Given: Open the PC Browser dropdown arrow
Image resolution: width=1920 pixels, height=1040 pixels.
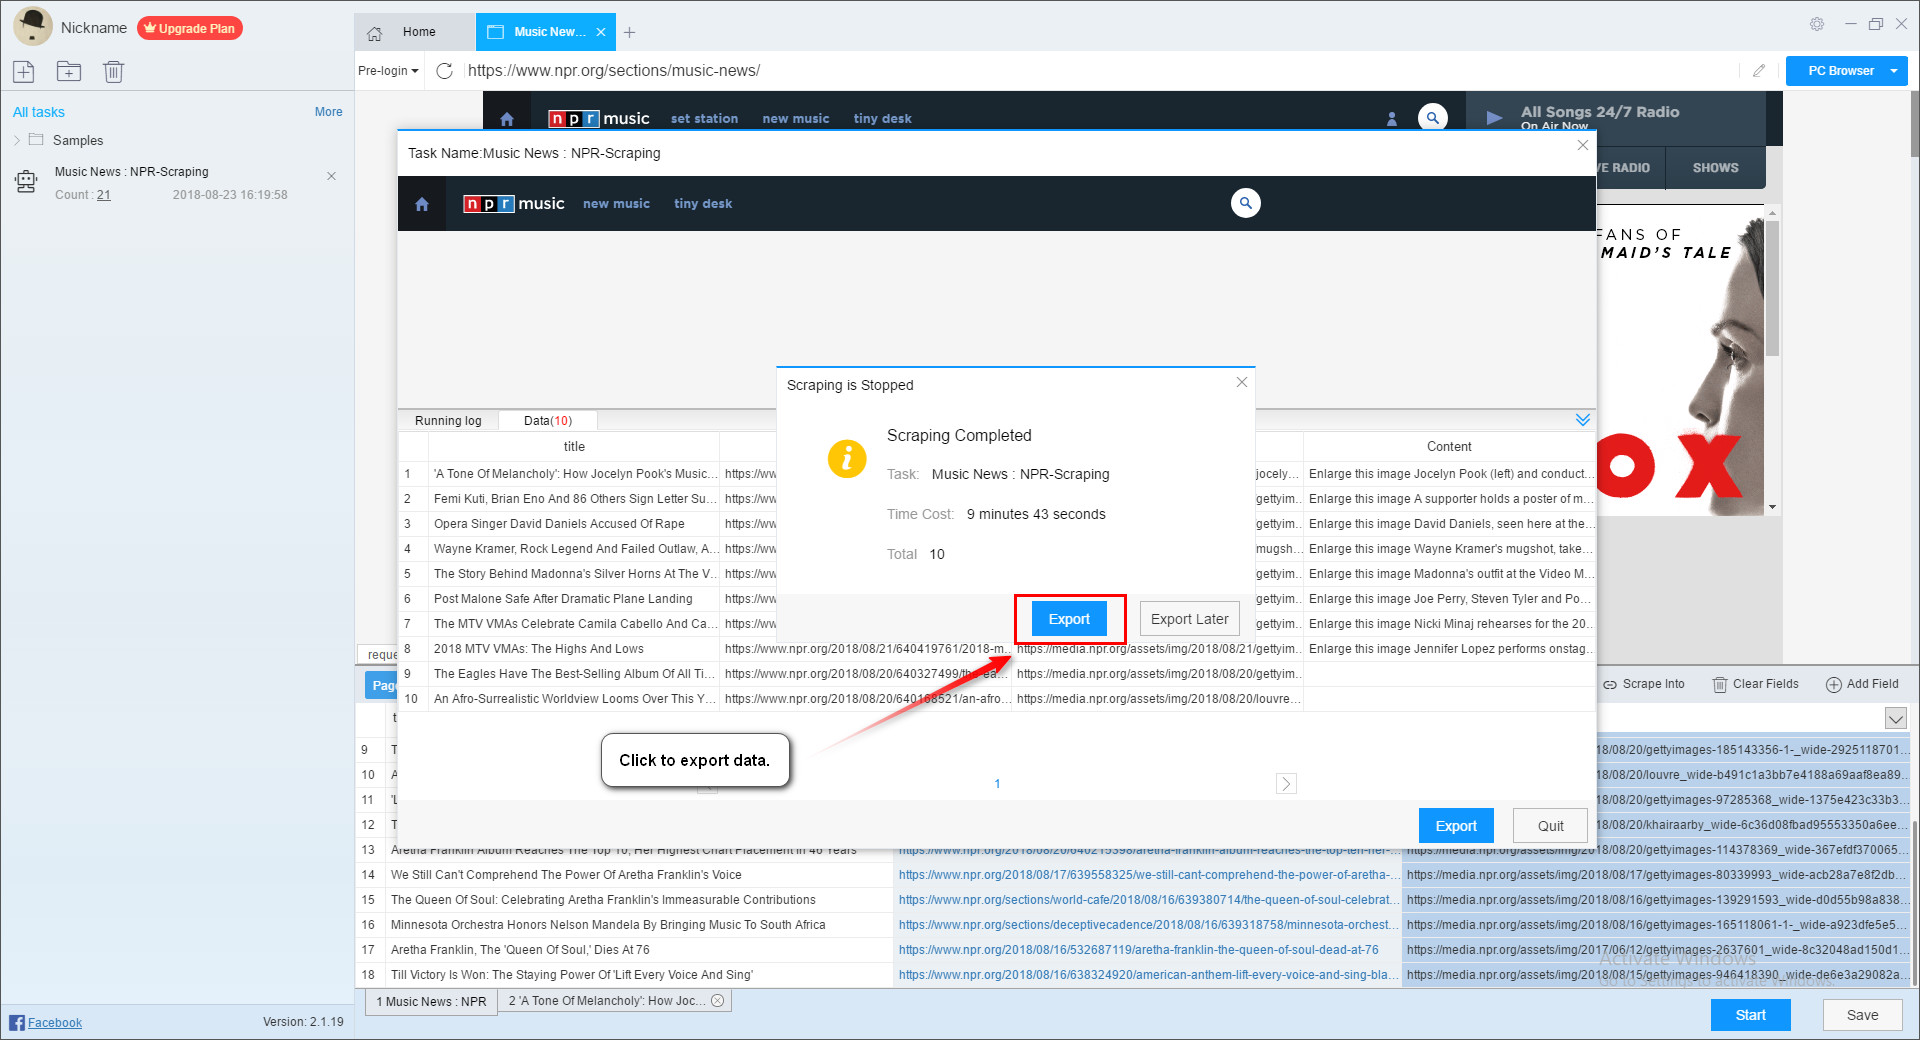Looking at the screenshot, I should pyautogui.click(x=1894, y=71).
